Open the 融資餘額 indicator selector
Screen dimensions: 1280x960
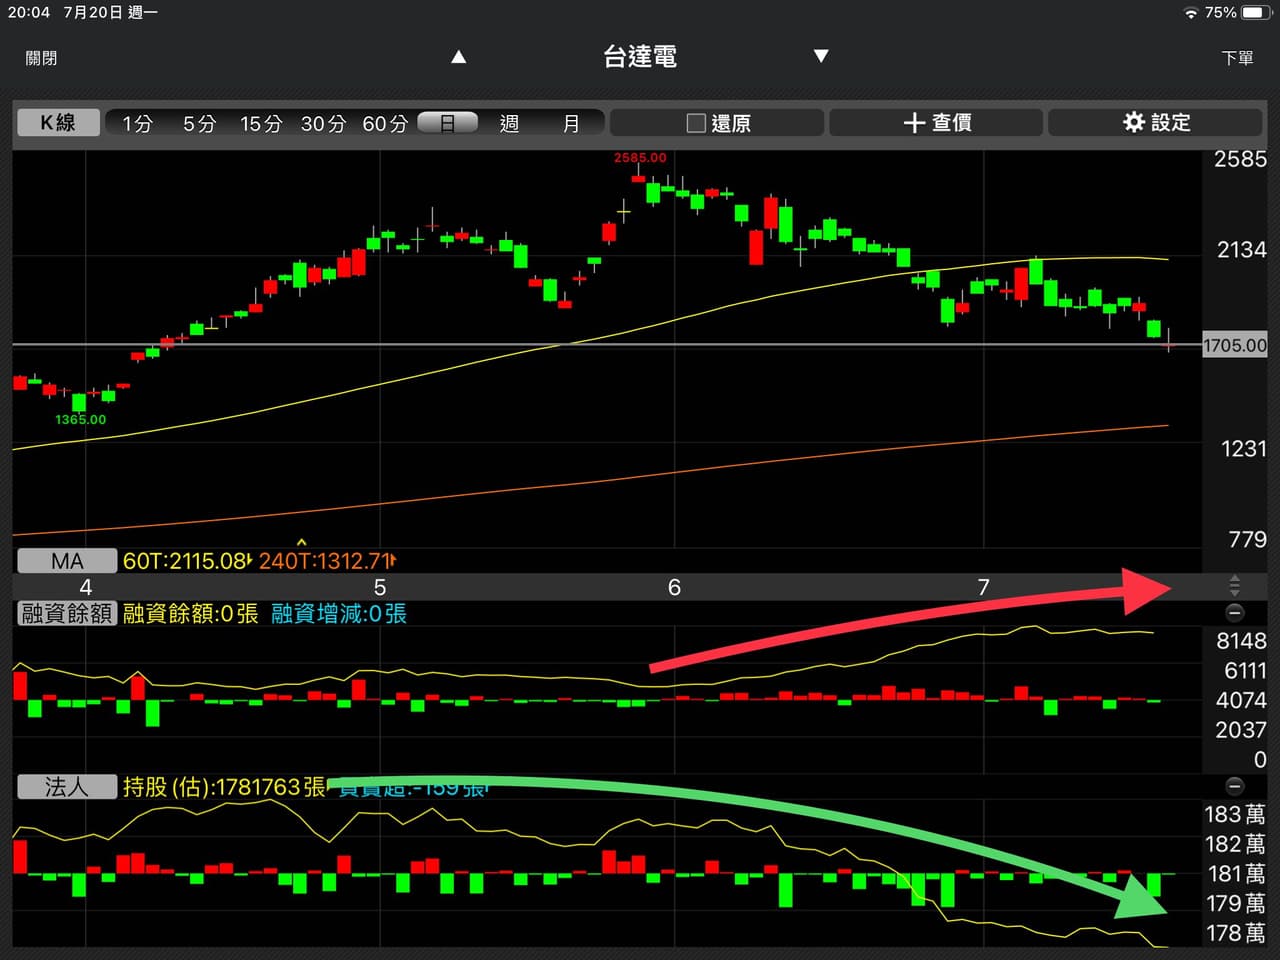tap(67, 613)
